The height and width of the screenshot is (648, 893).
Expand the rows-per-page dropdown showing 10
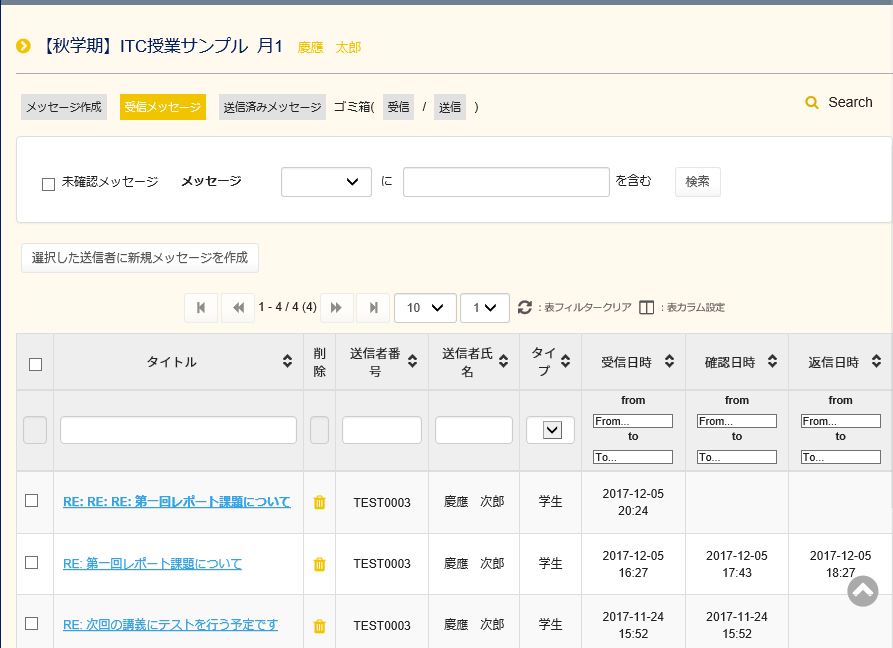pos(425,308)
